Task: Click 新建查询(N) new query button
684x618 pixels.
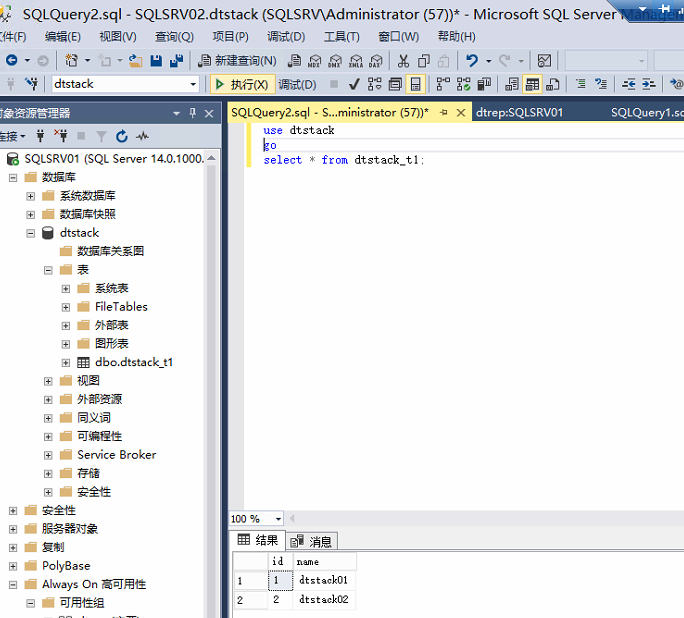Action: coord(237,61)
